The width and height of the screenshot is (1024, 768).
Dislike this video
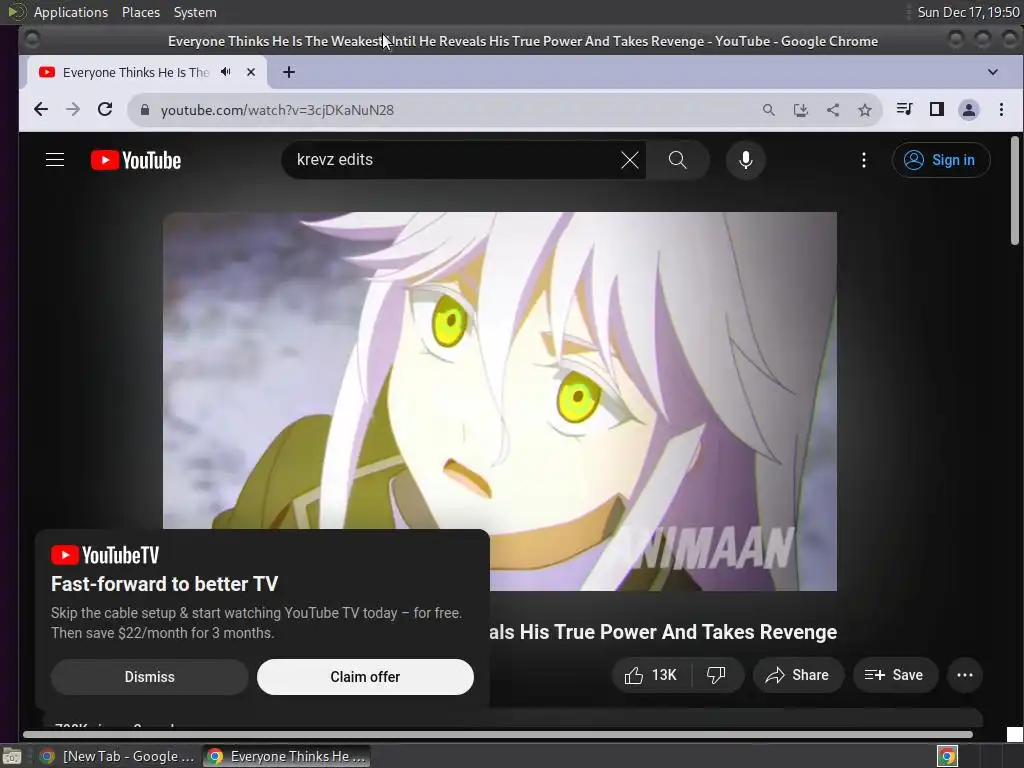pyautogui.click(x=717, y=675)
